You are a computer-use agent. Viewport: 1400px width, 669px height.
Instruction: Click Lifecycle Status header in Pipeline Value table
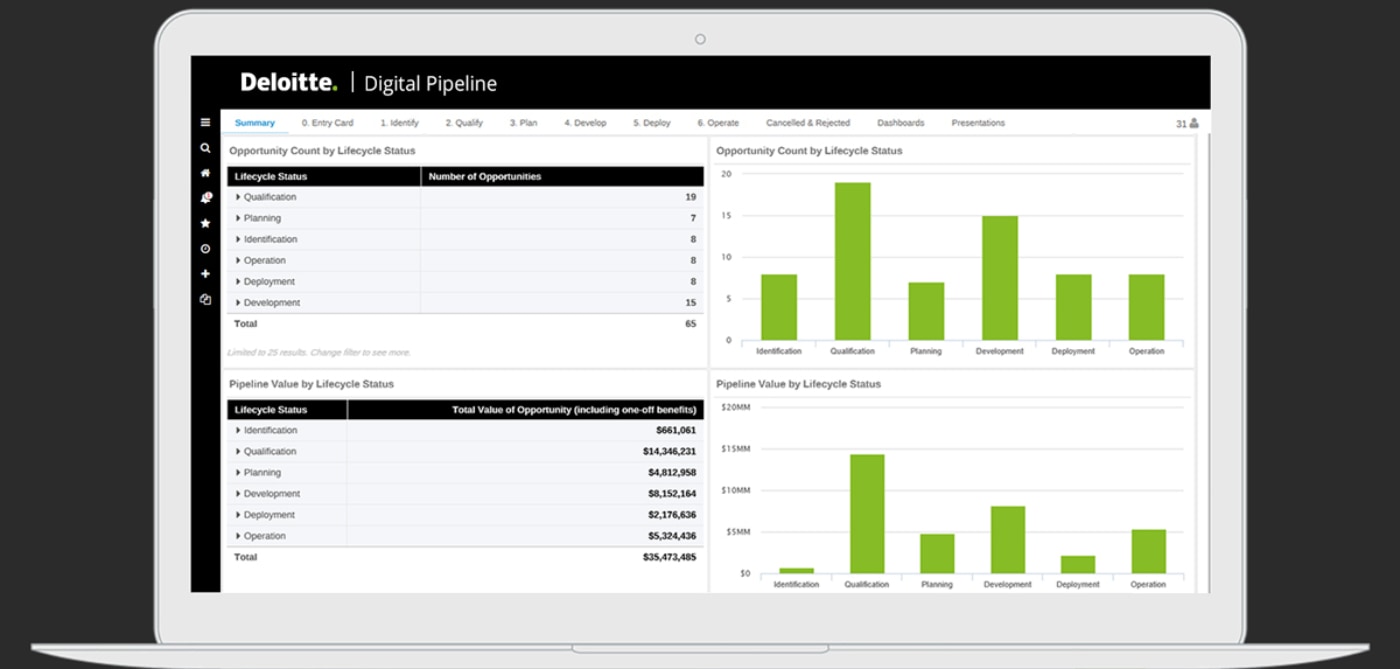tap(287, 409)
